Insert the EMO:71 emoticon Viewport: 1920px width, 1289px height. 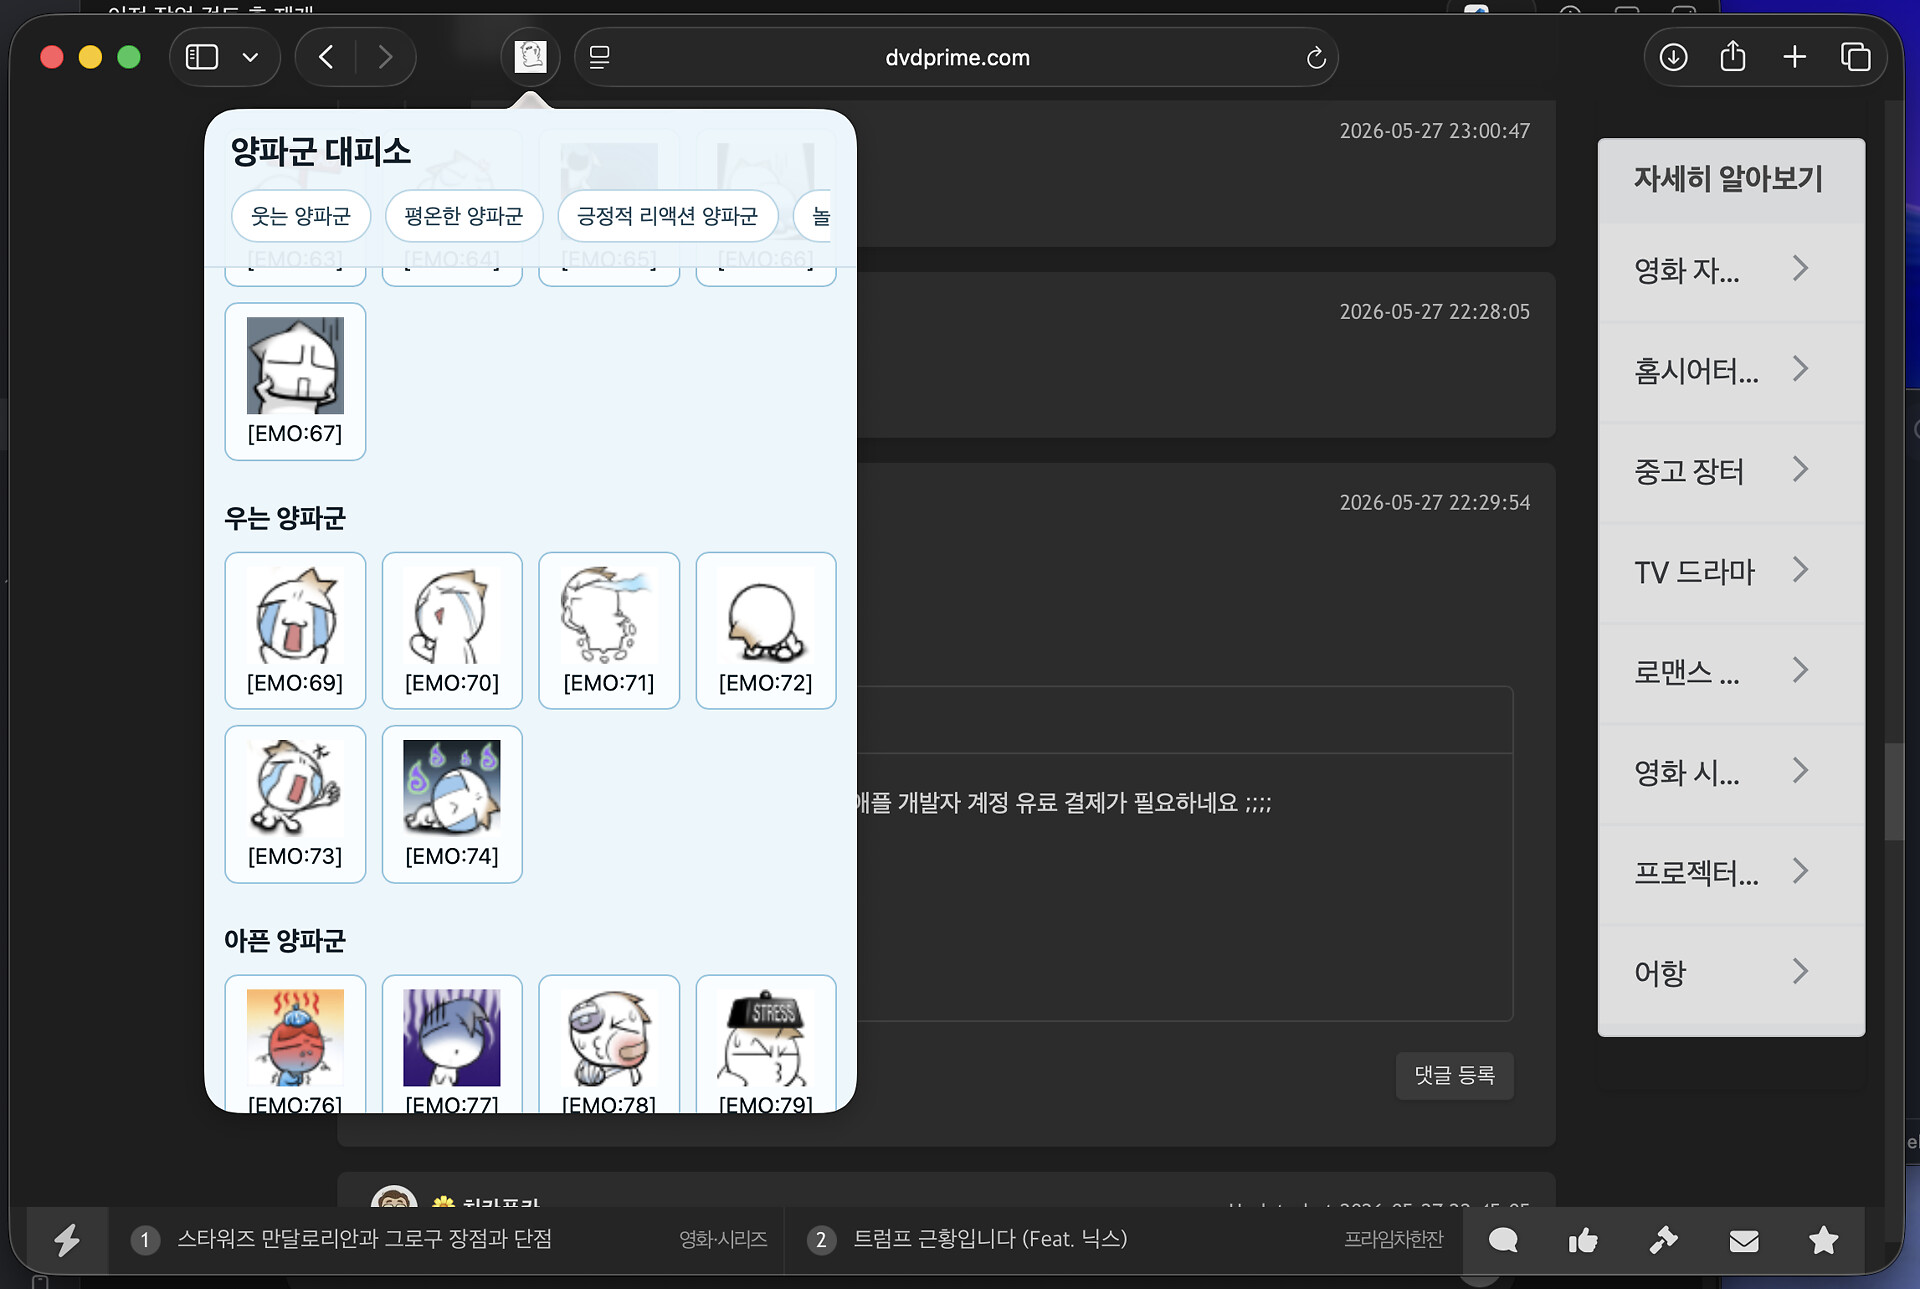tap(609, 630)
